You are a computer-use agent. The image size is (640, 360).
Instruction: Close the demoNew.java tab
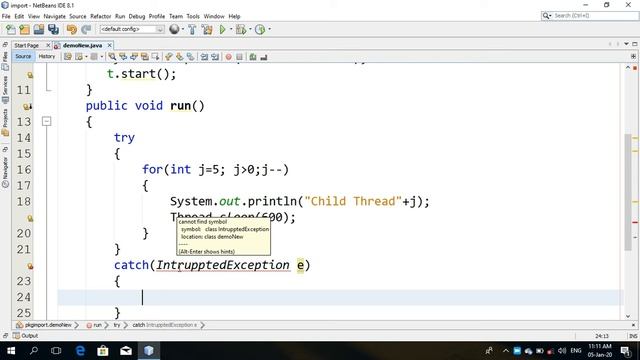[109, 45]
